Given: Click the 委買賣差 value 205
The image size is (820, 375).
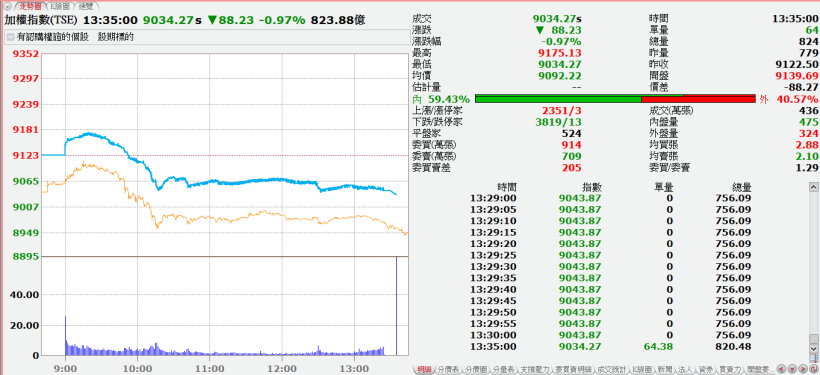Looking at the screenshot, I should pyautogui.click(x=573, y=167).
